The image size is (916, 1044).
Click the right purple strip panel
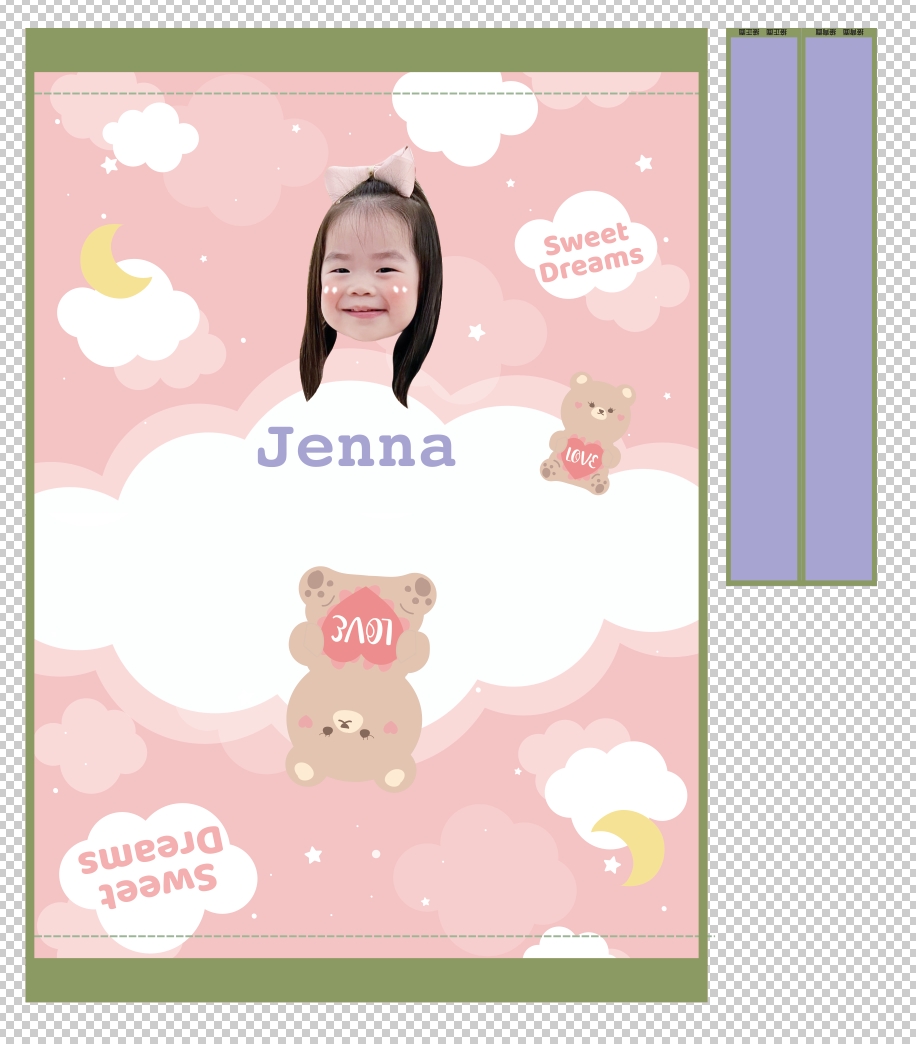tap(839, 310)
